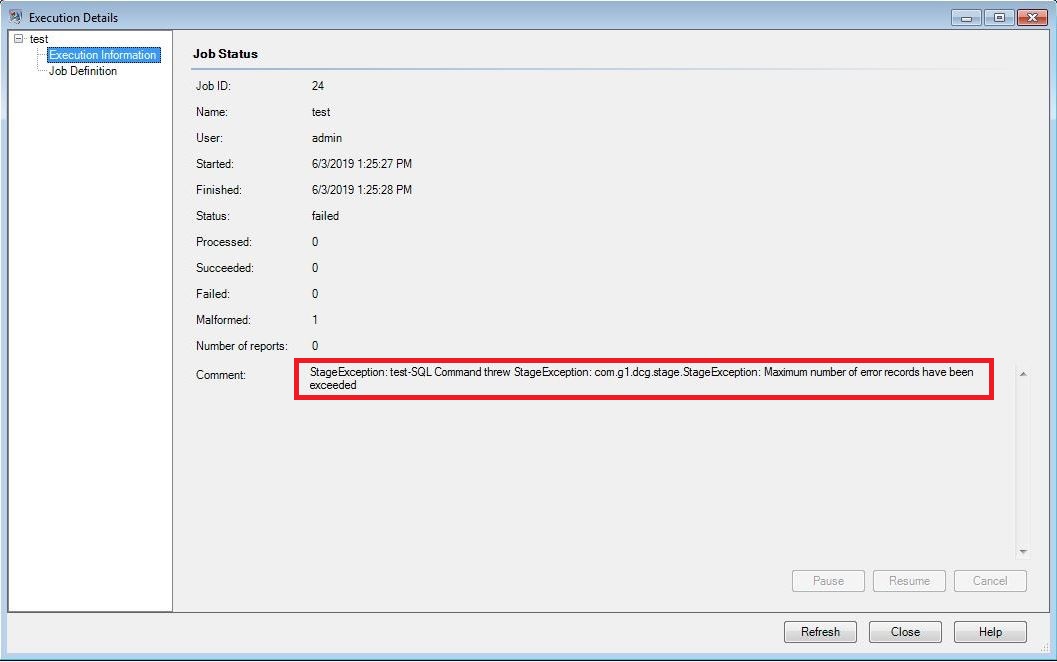Screen dimensions: 1057x662
Task: Minimize the Execution Details window
Action: (966, 18)
